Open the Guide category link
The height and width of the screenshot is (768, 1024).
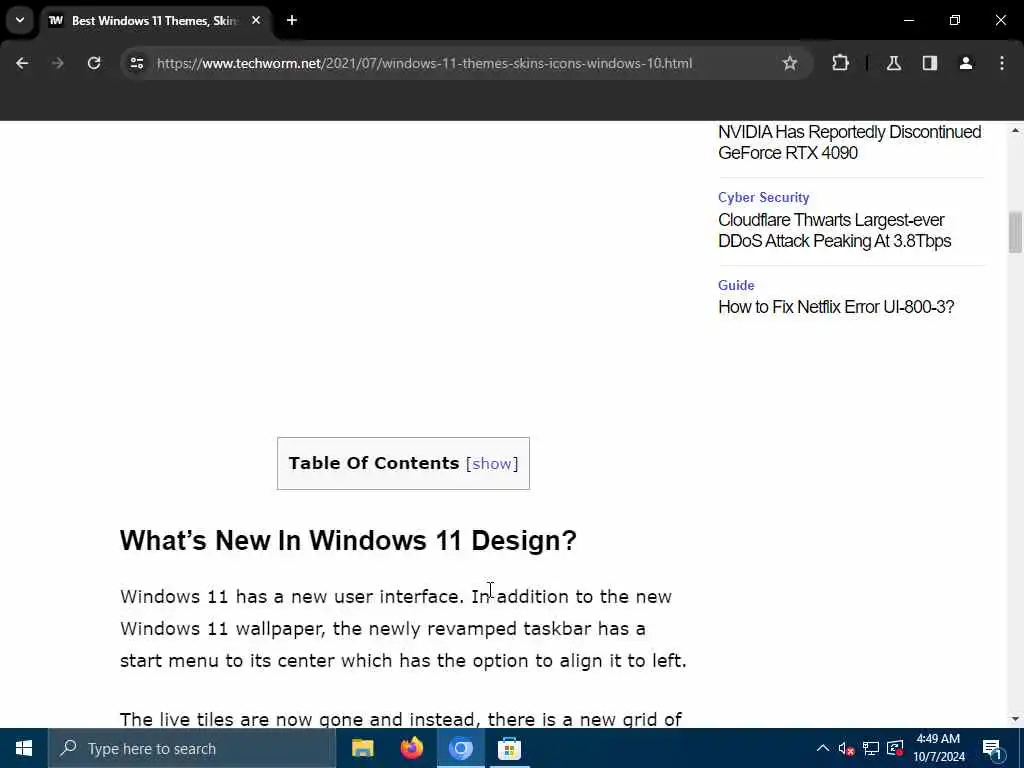(x=736, y=285)
